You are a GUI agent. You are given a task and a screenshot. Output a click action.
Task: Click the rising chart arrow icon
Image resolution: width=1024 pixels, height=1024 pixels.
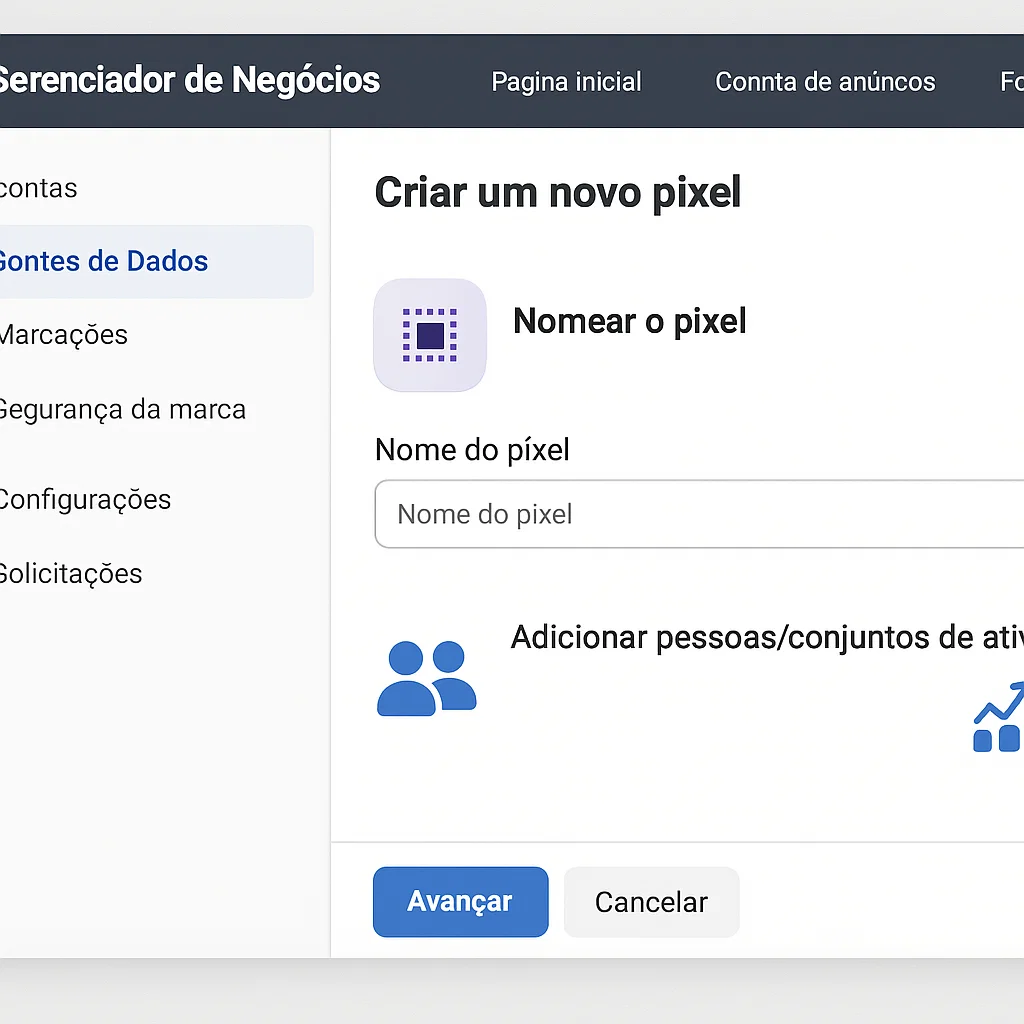coord(999,716)
